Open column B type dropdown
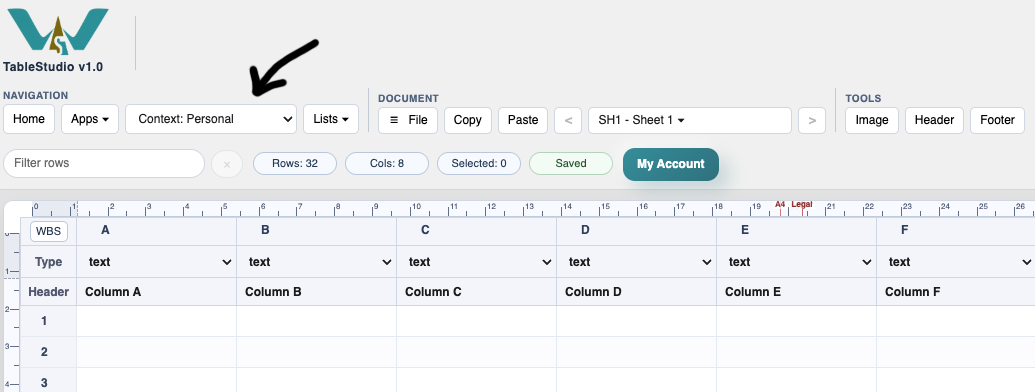 tap(317, 262)
